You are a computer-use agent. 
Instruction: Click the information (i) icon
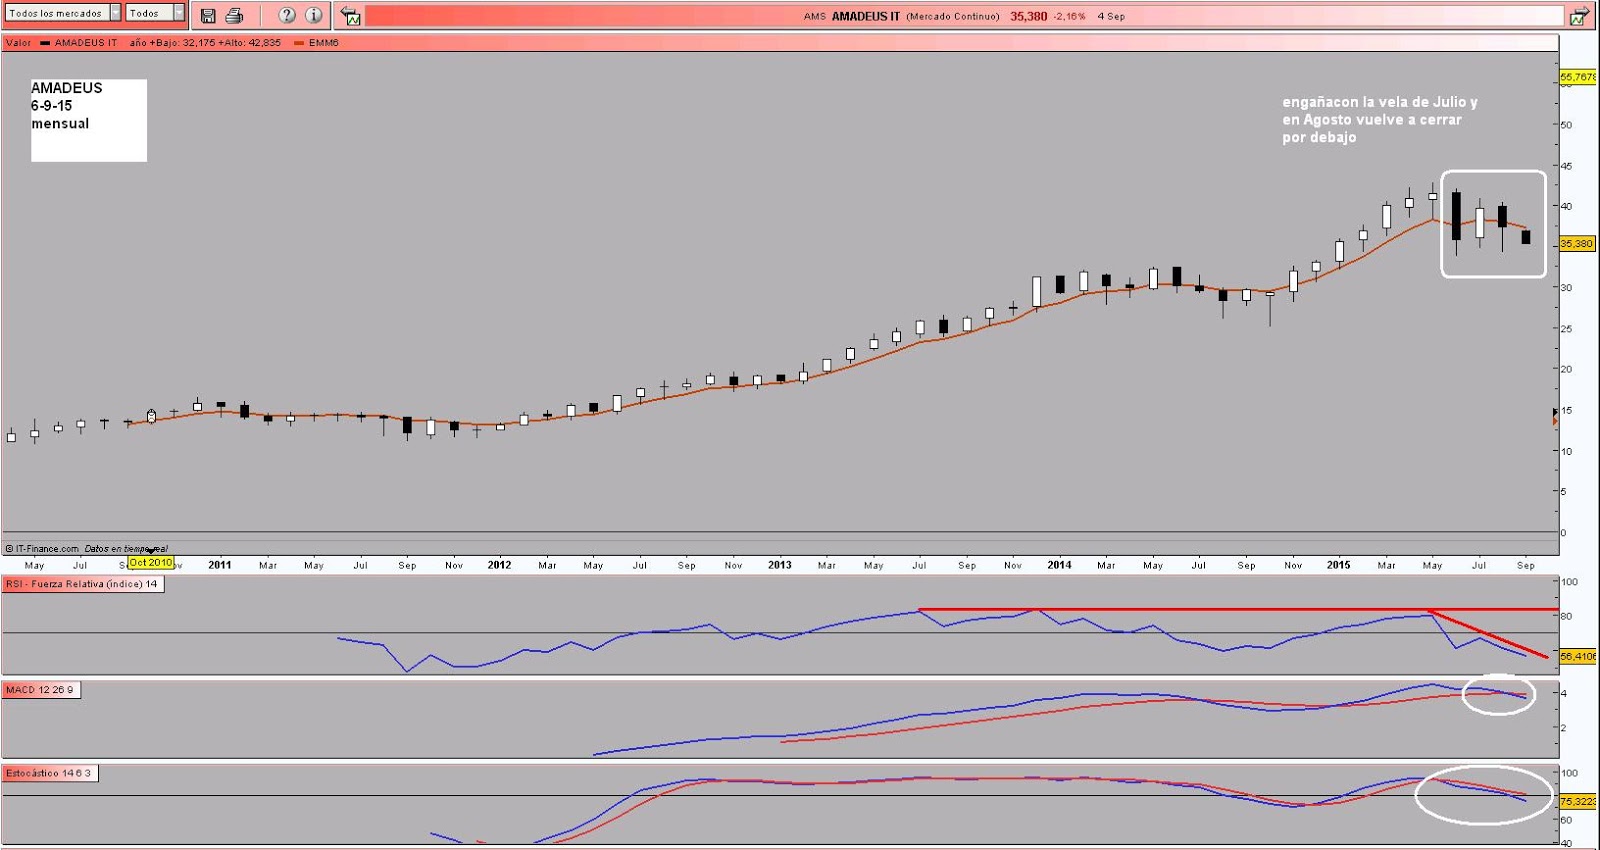click(314, 15)
